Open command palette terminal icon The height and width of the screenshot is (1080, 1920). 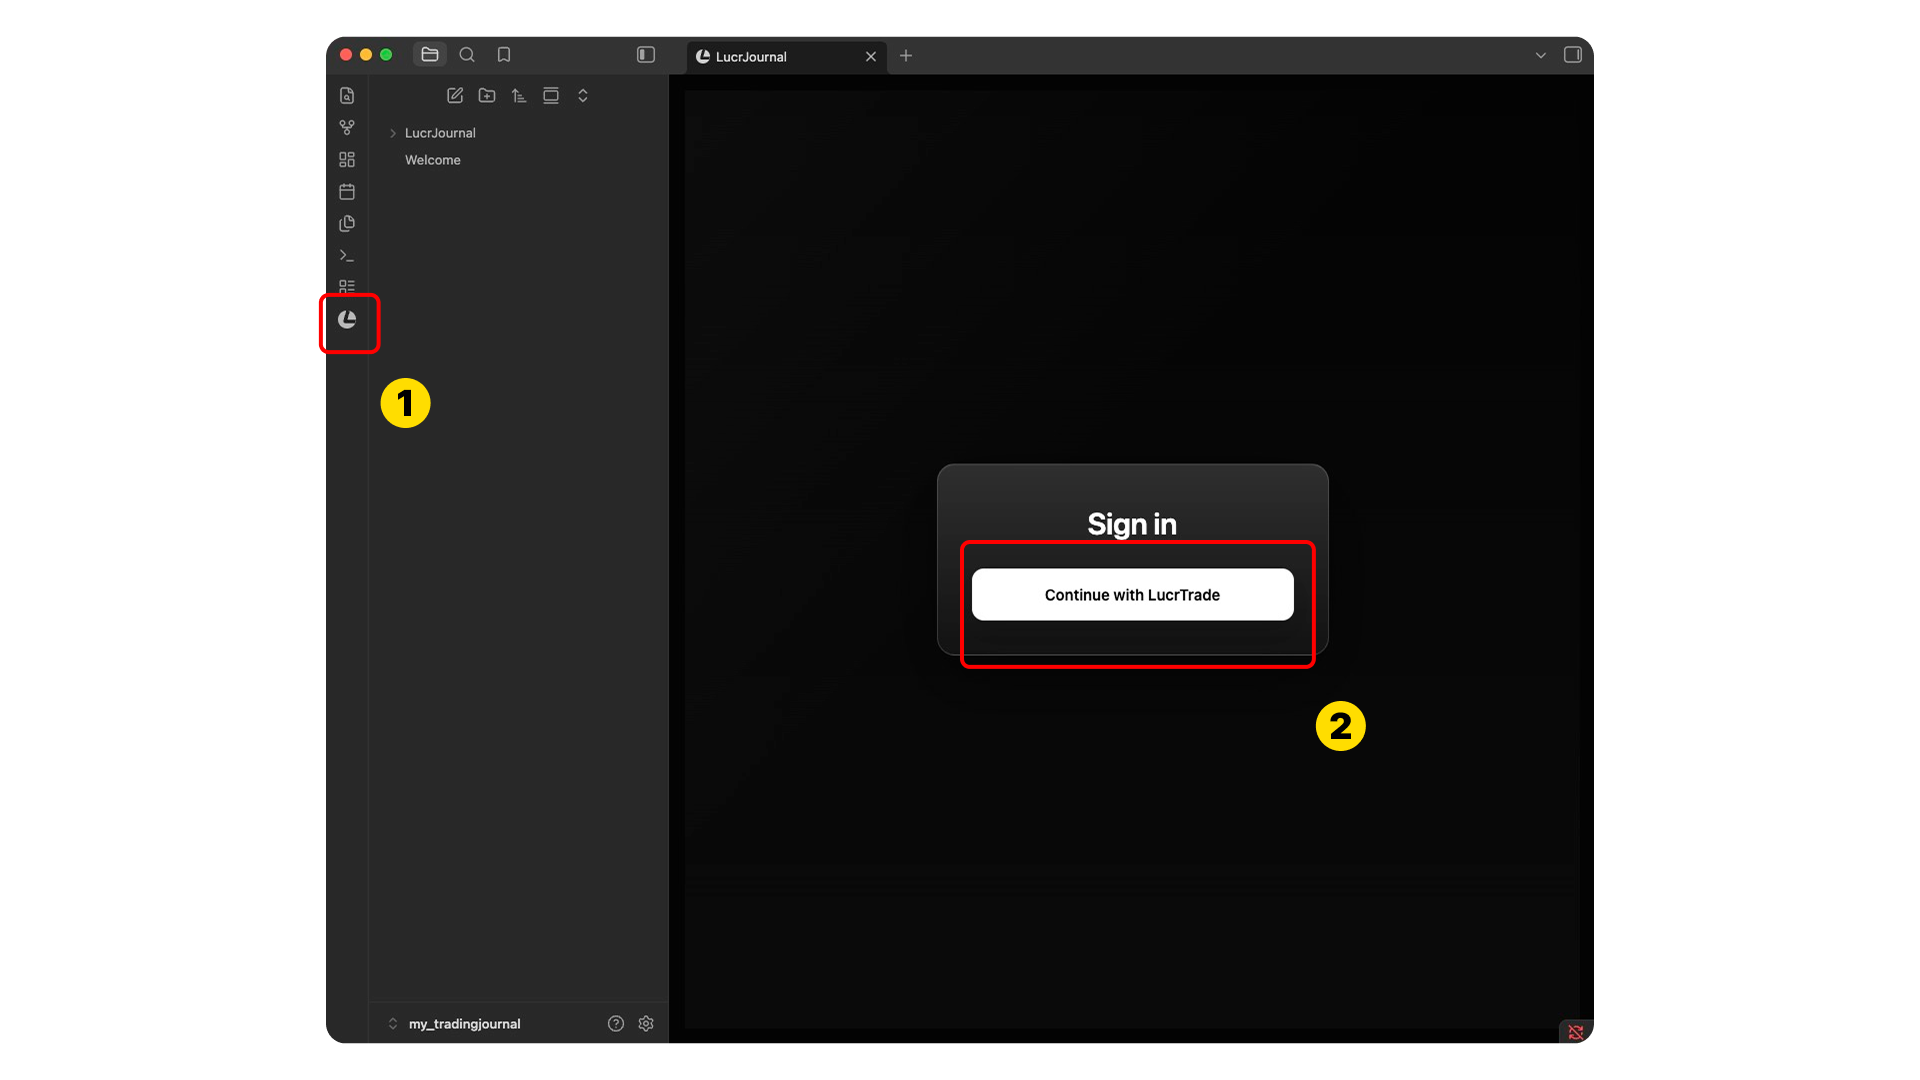[x=347, y=256]
